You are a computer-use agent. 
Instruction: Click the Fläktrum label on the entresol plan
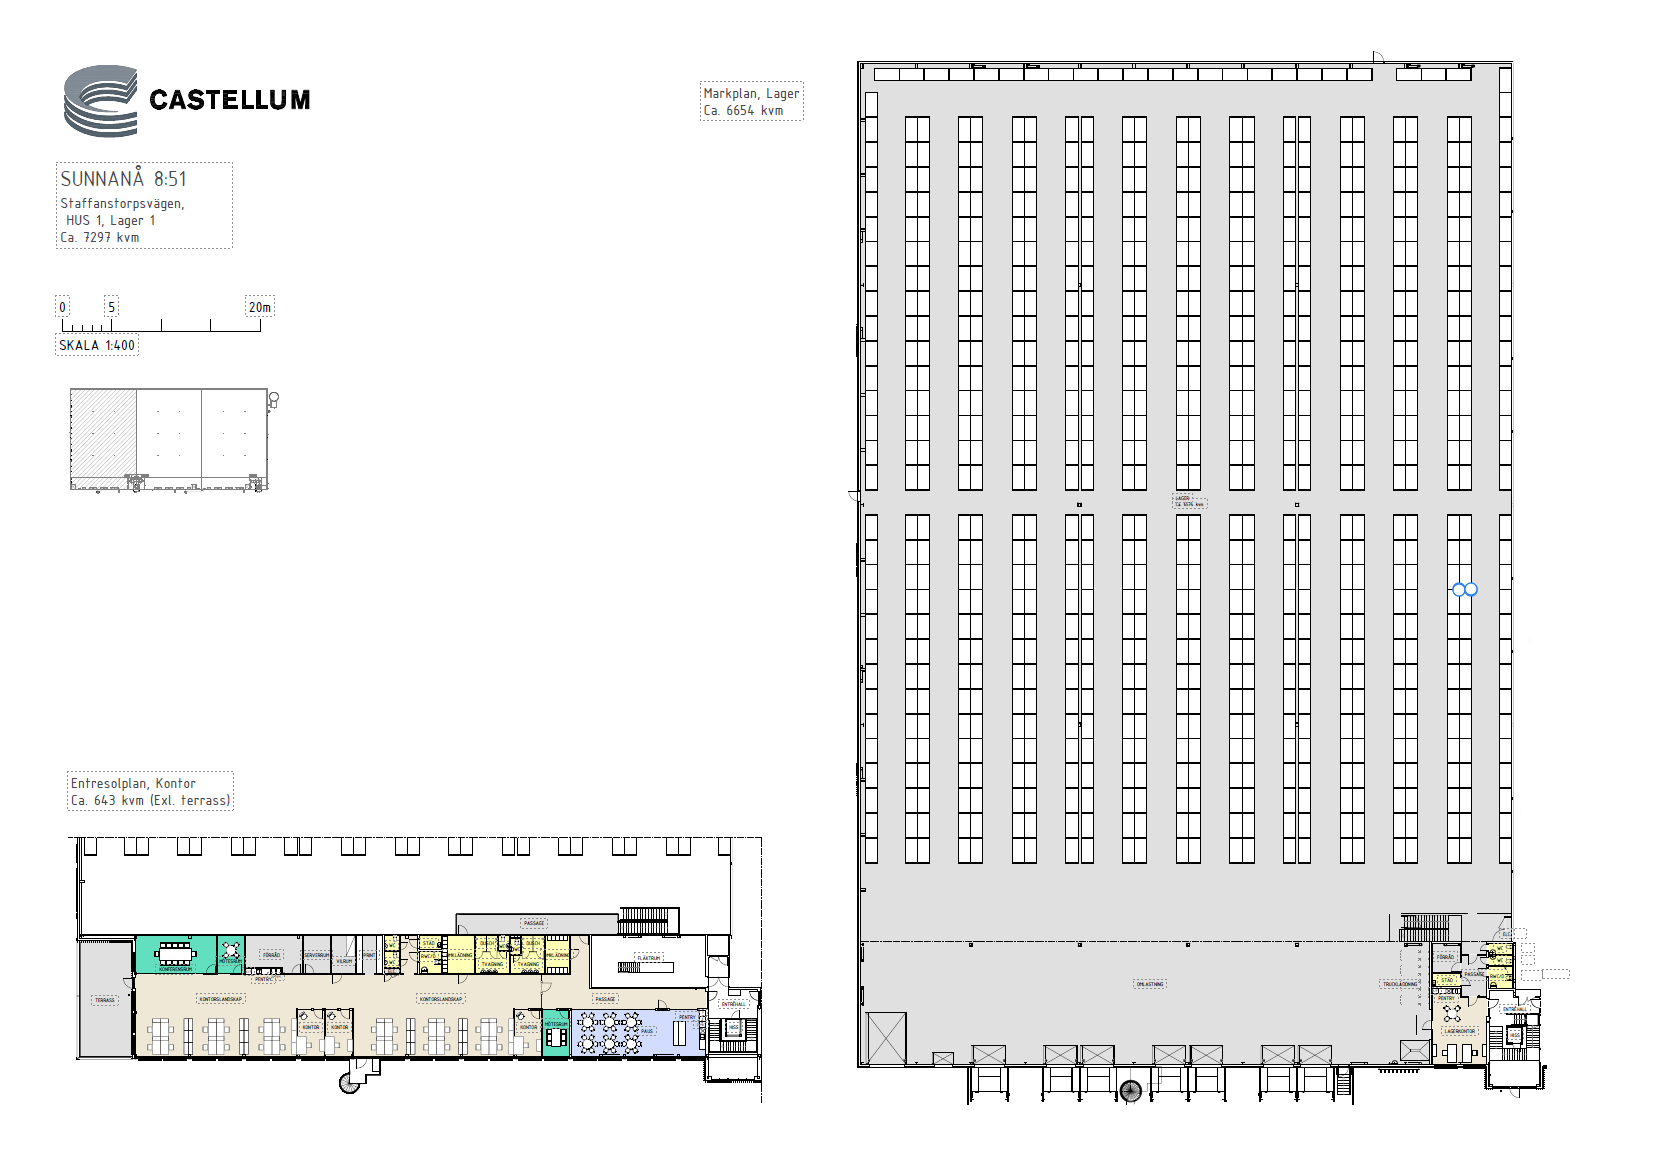click(649, 958)
